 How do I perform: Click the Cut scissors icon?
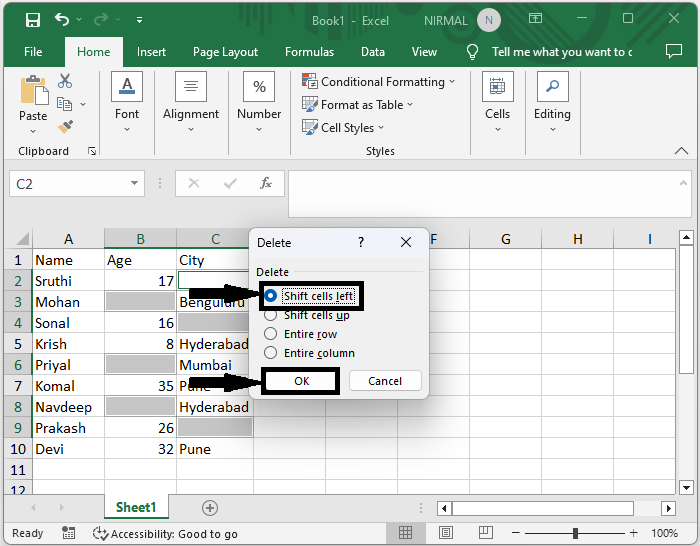(65, 81)
